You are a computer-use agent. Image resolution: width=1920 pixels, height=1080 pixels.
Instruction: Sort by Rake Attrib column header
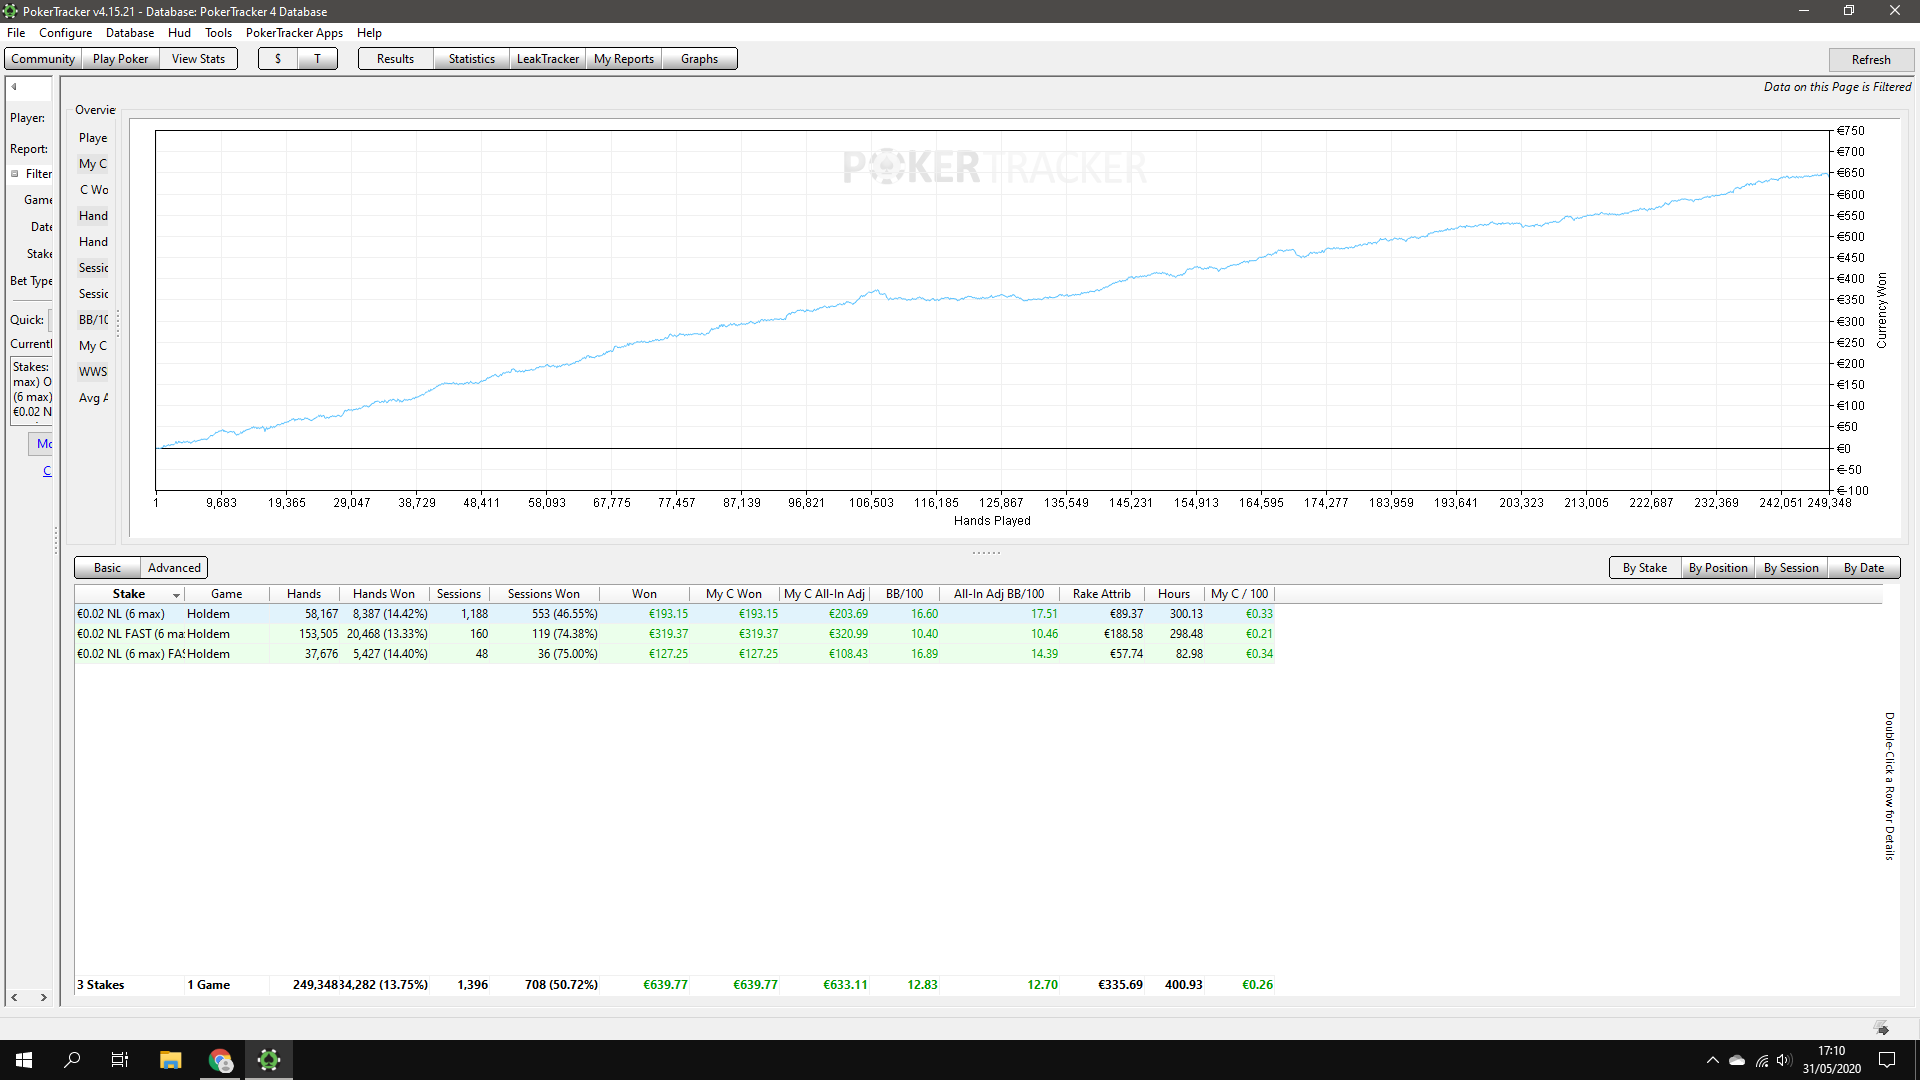point(1101,594)
